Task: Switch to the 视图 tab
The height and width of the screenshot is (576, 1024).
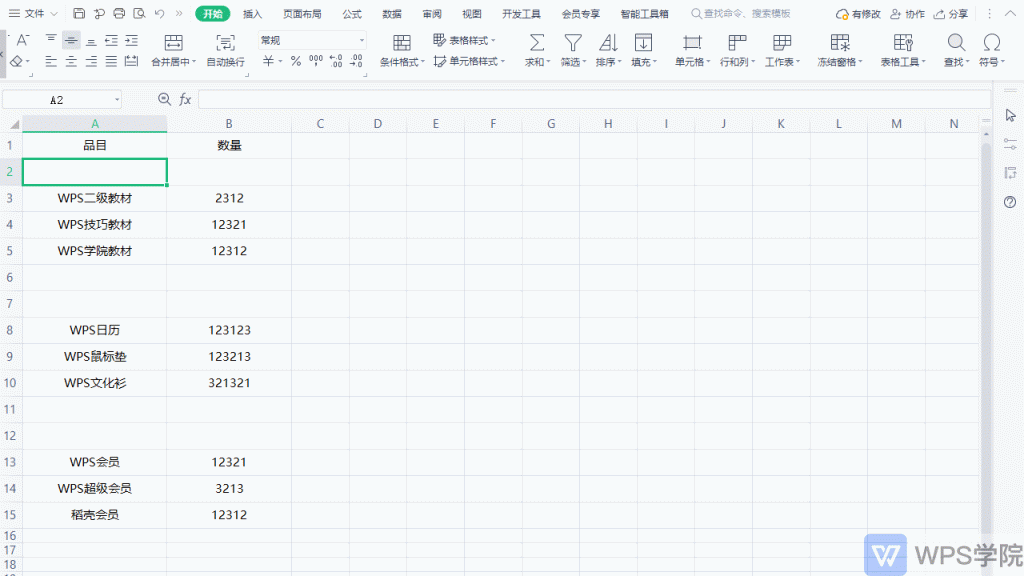Action: pyautogui.click(x=472, y=14)
